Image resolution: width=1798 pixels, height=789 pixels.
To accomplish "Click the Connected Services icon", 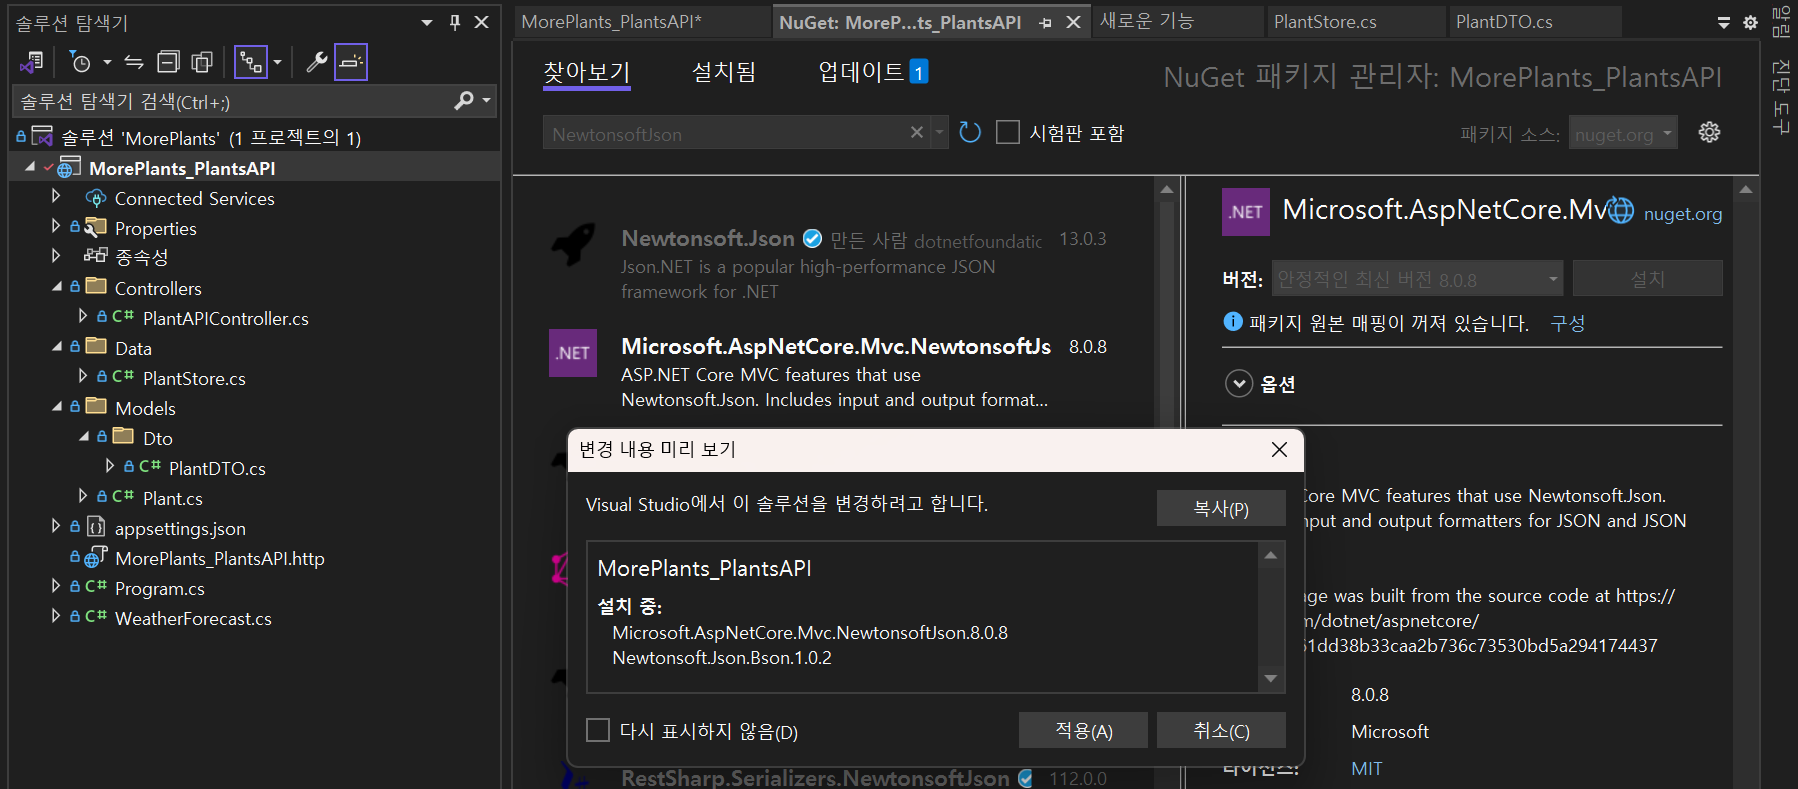I will [96, 198].
